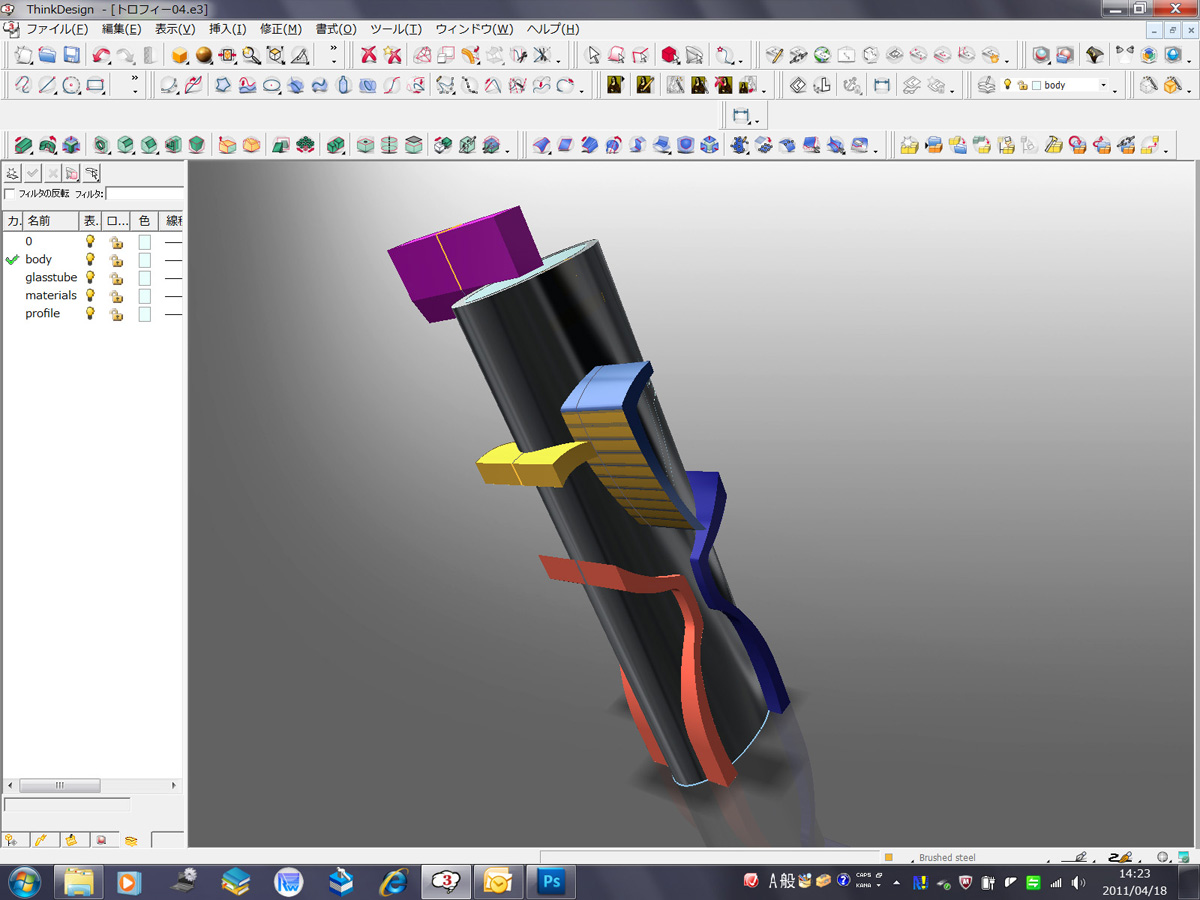Click the orange shaded cube icon
The height and width of the screenshot is (900, 1200).
point(180,55)
